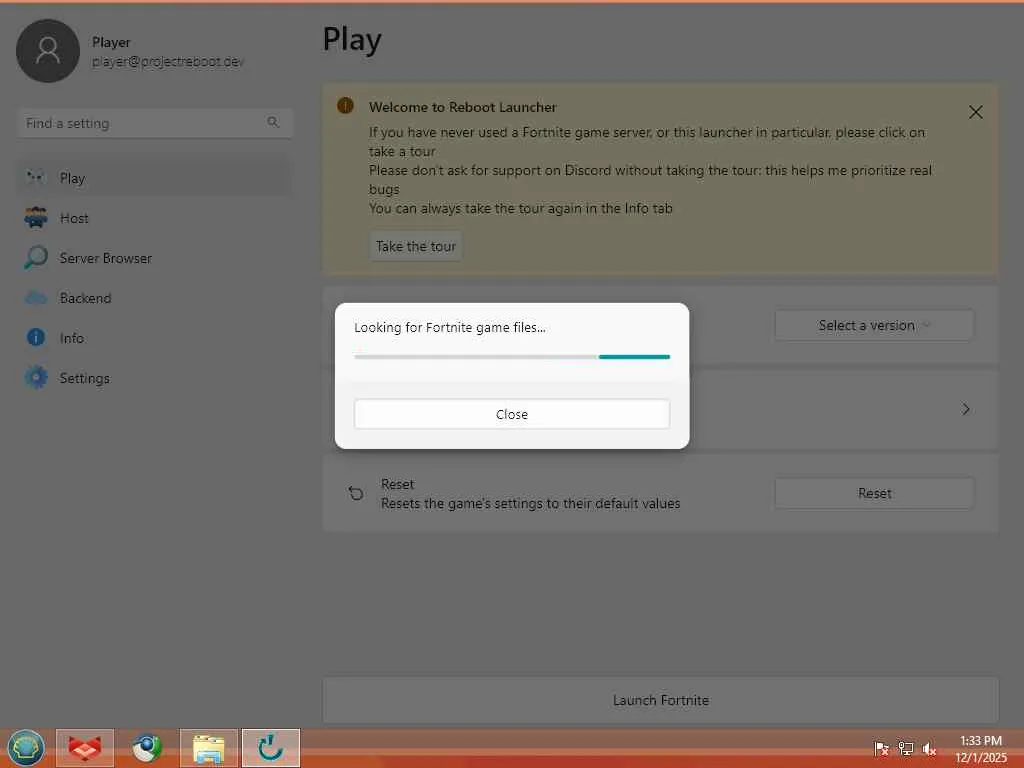
Task: Open network tray icon
Action: 905,748
